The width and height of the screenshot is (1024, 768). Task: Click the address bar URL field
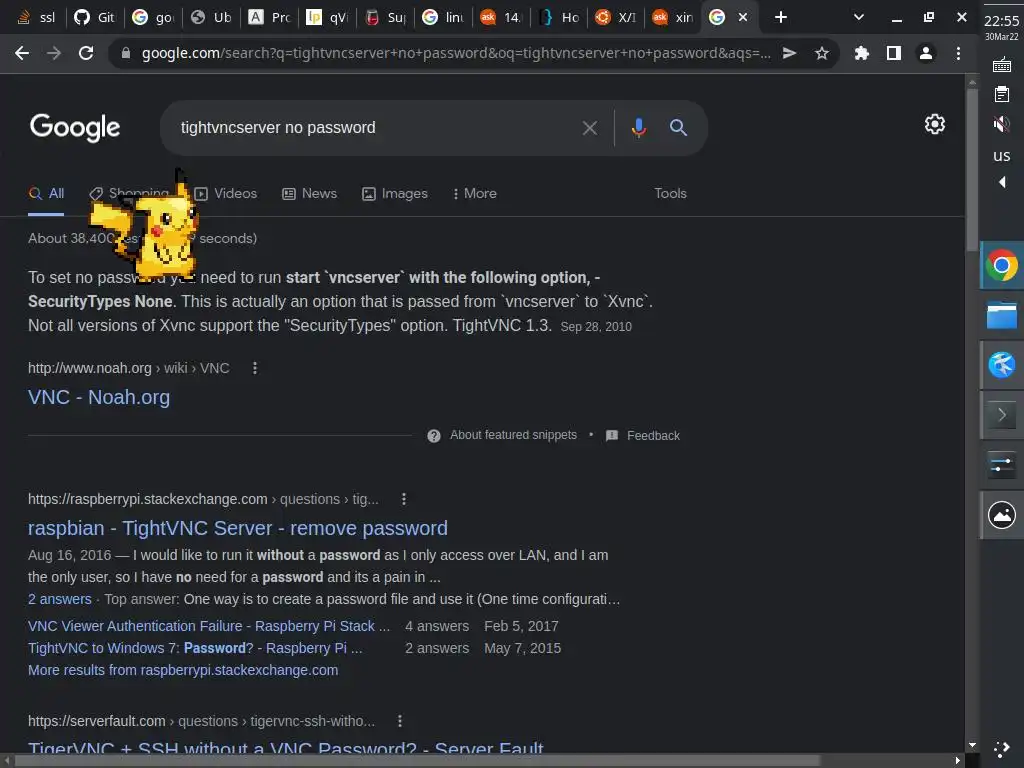pyautogui.click(x=455, y=53)
